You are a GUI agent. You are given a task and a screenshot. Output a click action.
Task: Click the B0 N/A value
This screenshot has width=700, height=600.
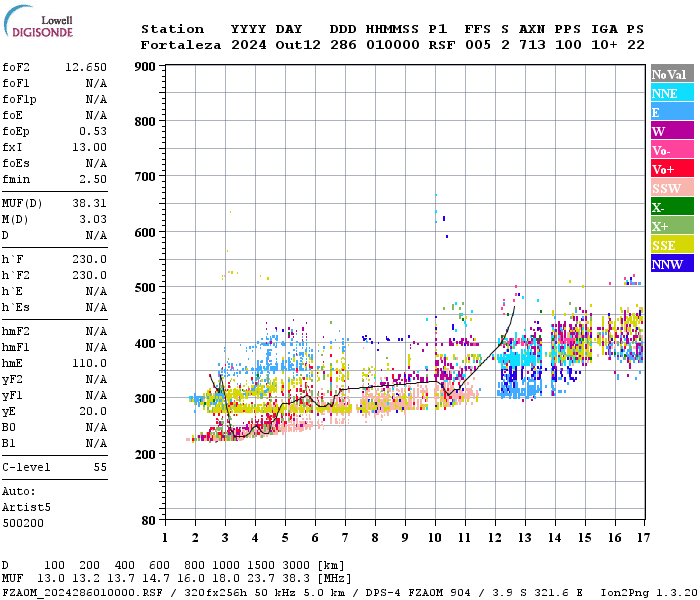pyautogui.click(x=96, y=428)
